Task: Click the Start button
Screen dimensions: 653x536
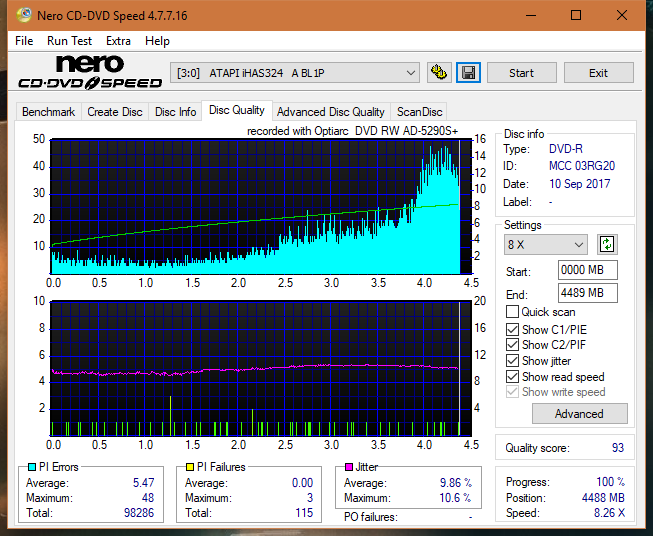Action: tap(521, 73)
